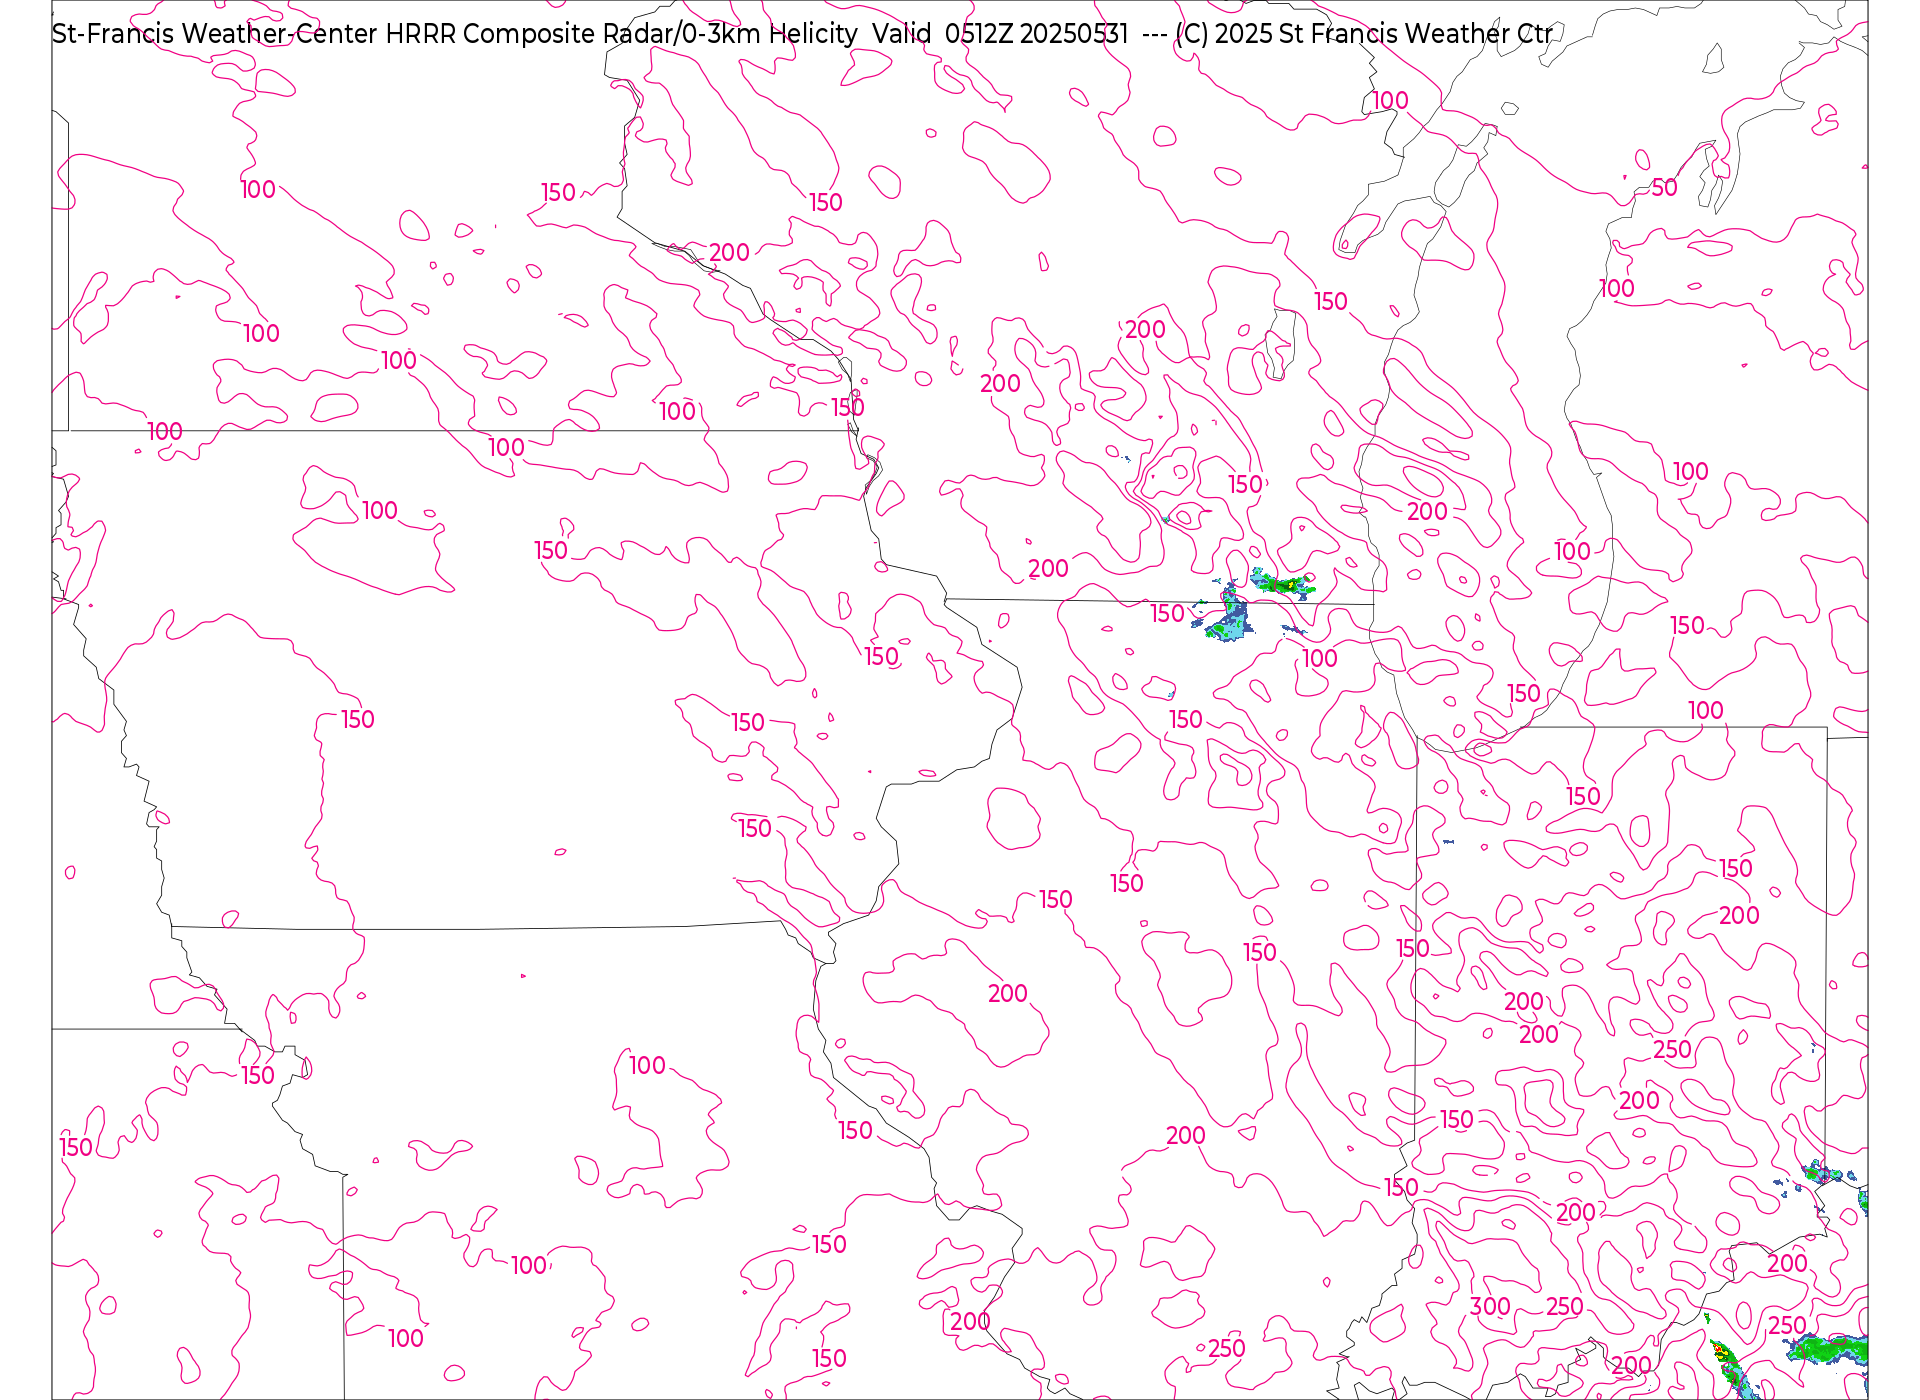Viewport: 1920px width, 1400px height.
Task: Click the "250" label beside the 300 label
Action: [1565, 1306]
